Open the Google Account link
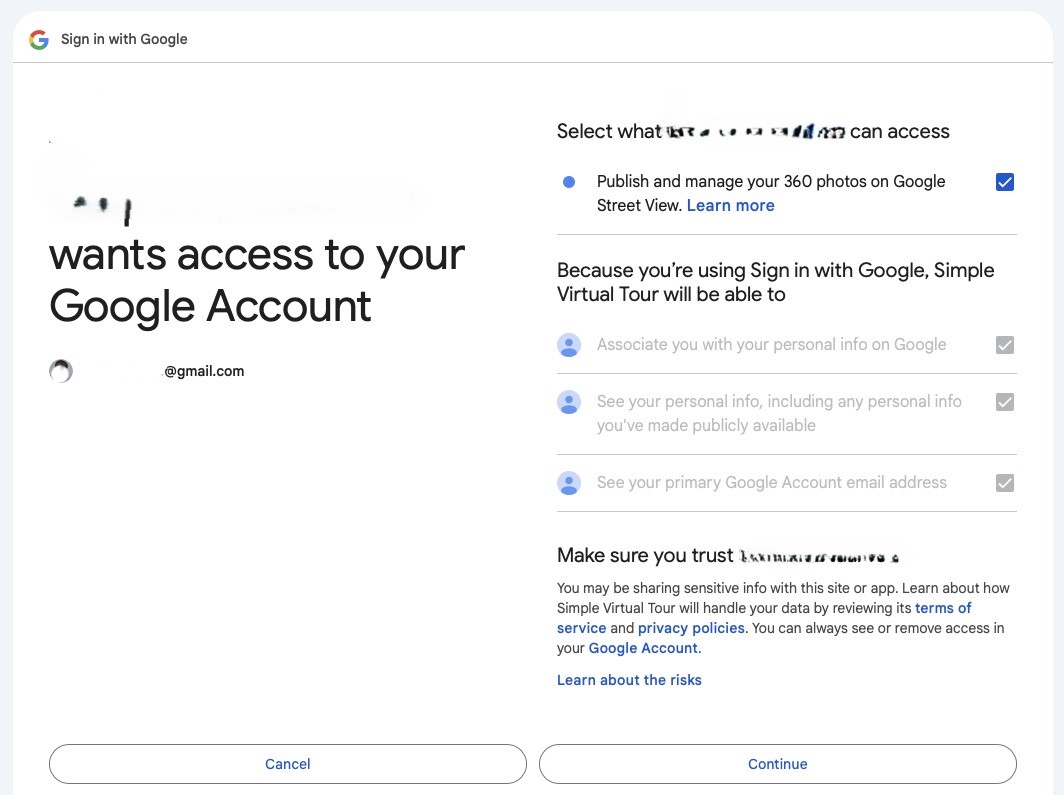Image resolution: width=1064 pixels, height=795 pixels. pos(643,648)
